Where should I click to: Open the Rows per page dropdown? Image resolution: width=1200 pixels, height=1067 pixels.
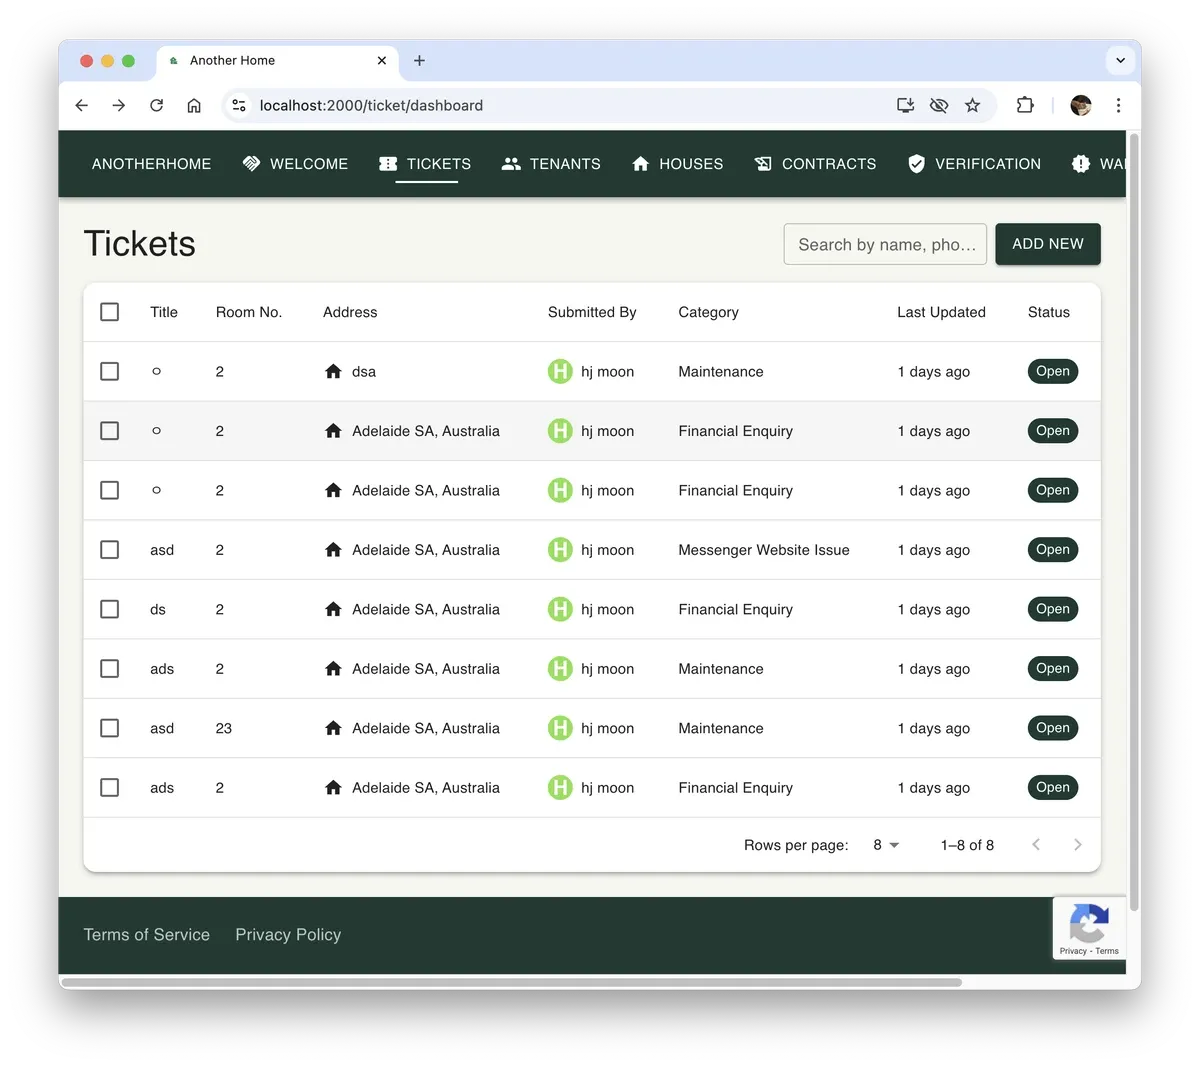[885, 845]
